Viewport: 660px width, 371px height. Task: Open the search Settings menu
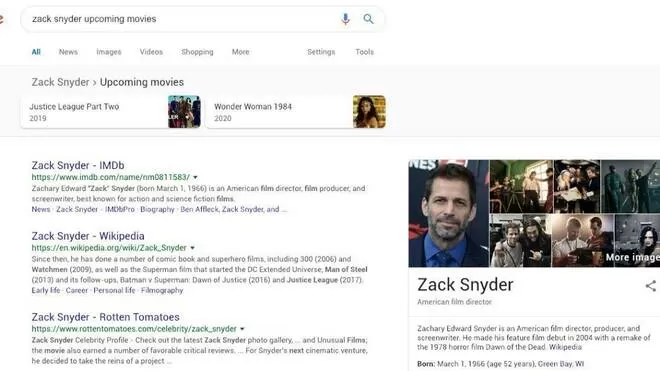coord(321,52)
